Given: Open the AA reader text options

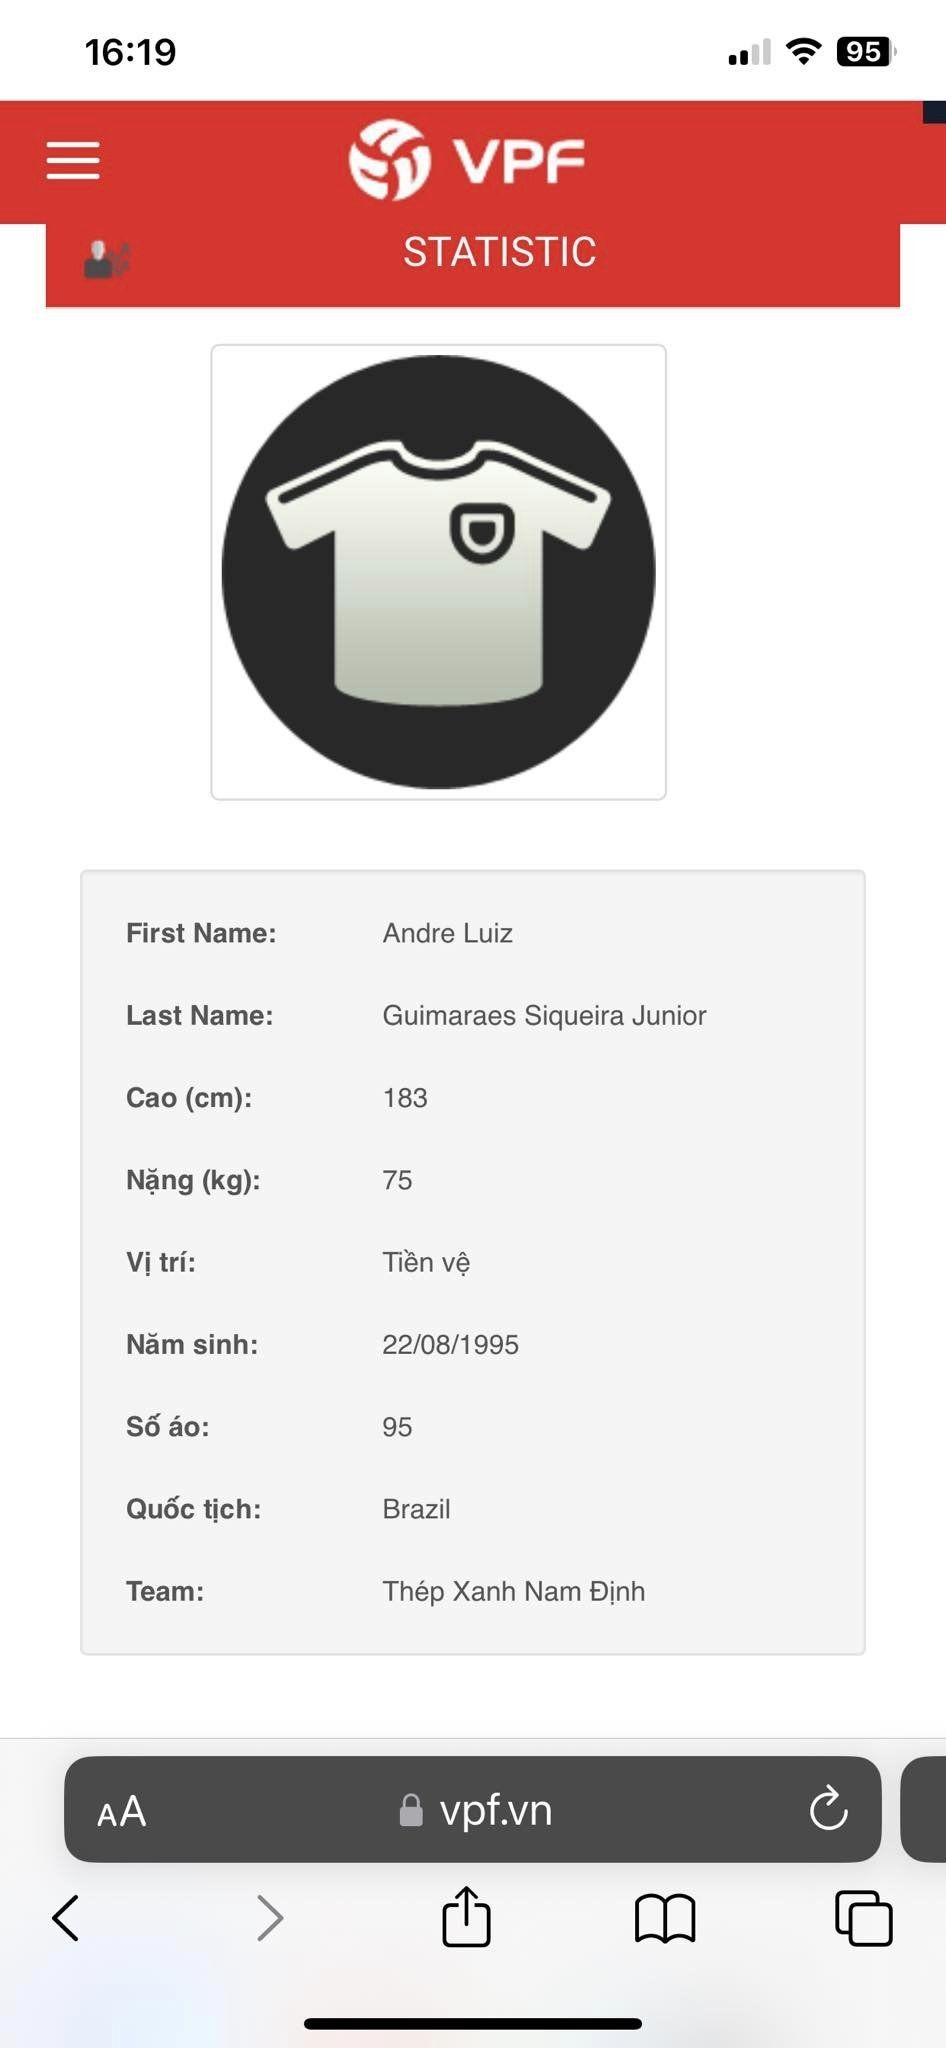Looking at the screenshot, I should 122,1811.
